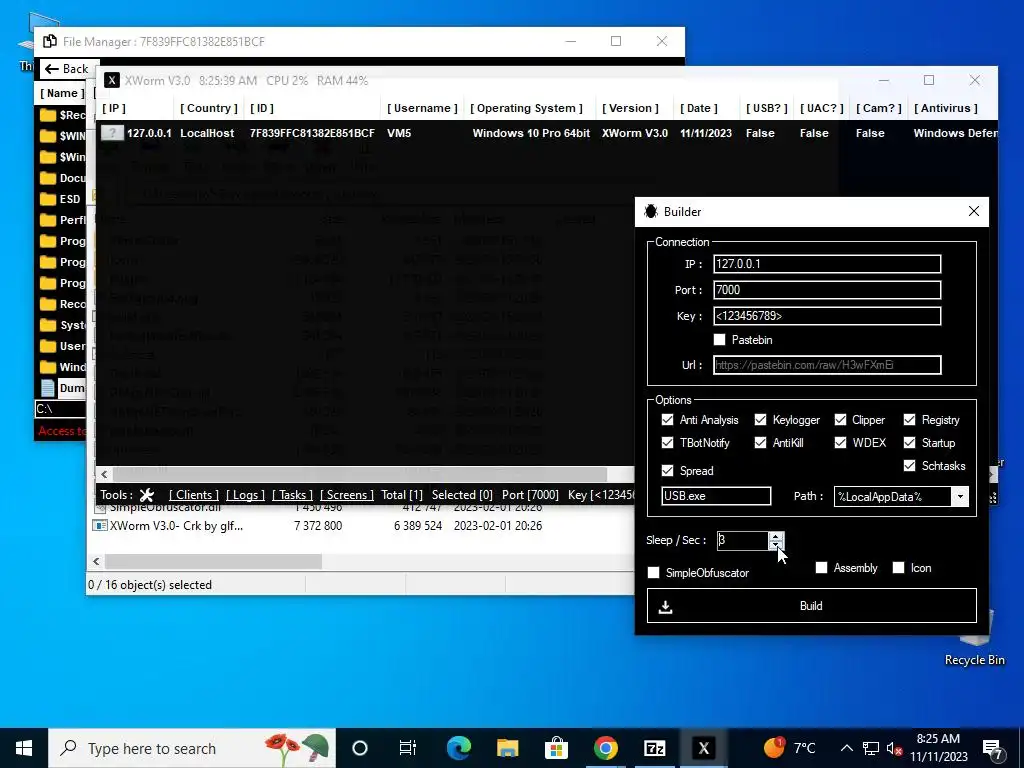Image resolution: width=1024 pixels, height=768 pixels.
Task: Select the Dum file icon in File Manager
Action: point(48,388)
